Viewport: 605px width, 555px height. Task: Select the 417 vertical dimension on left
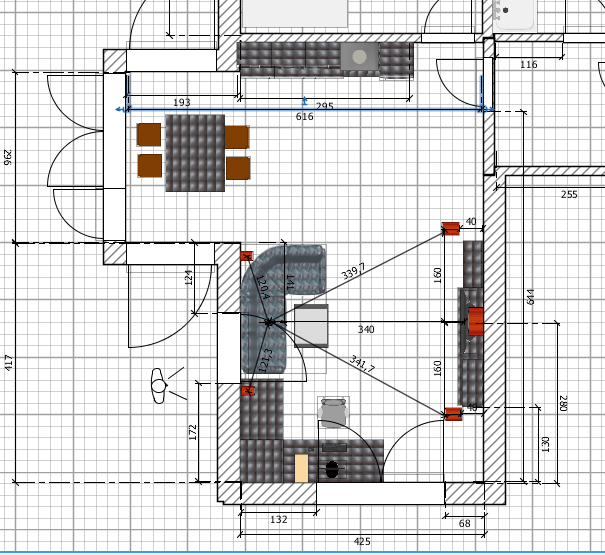point(8,361)
